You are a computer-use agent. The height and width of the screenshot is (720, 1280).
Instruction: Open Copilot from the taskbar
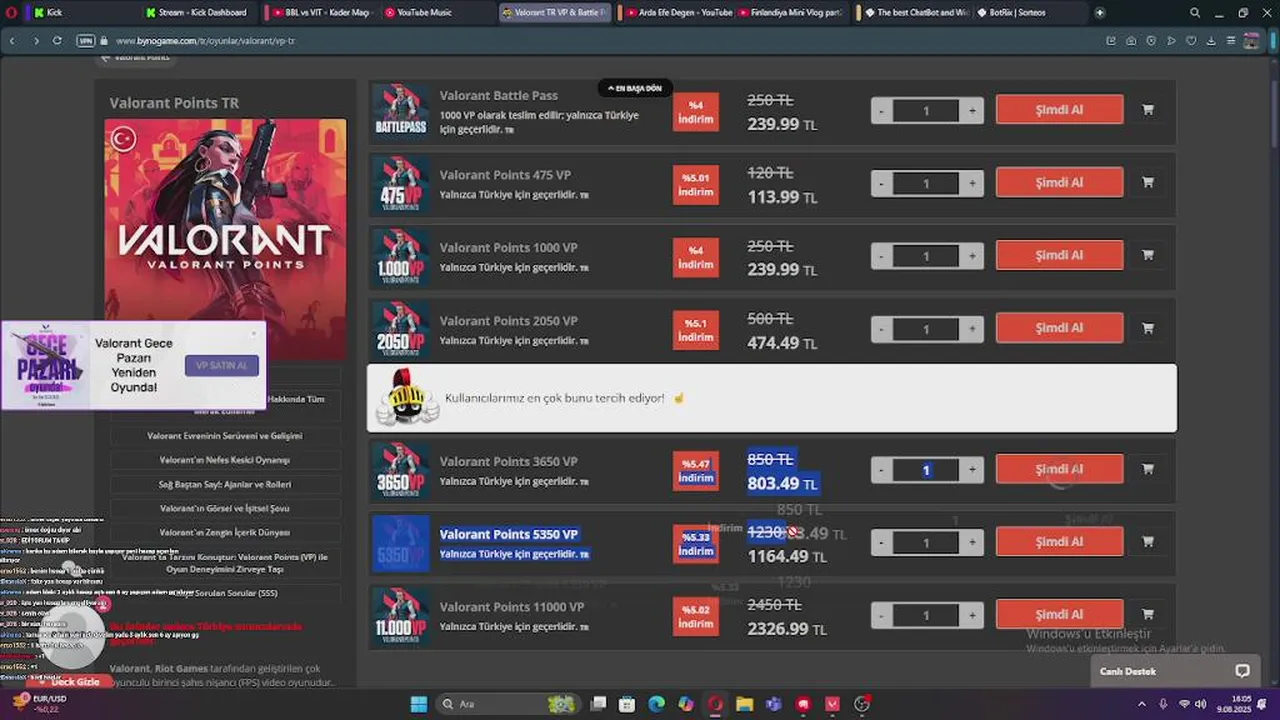click(x=686, y=704)
